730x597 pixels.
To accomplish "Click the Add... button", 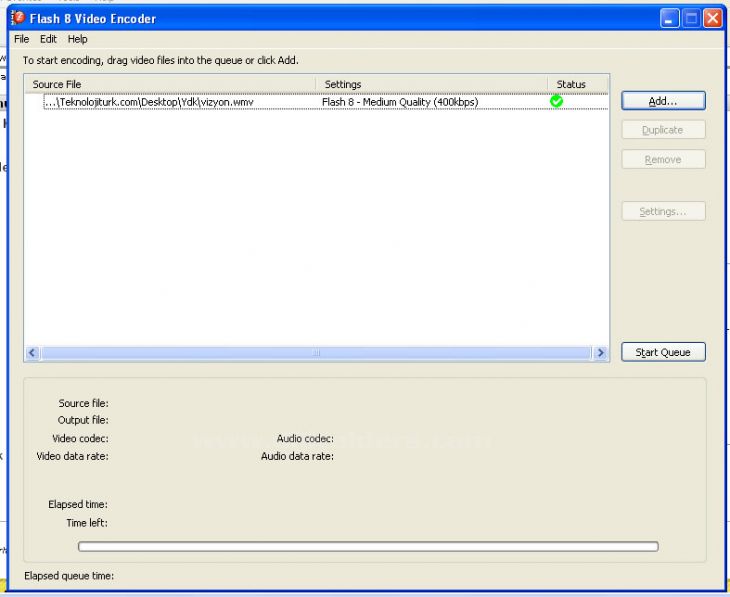I will pyautogui.click(x=663, y=101).
